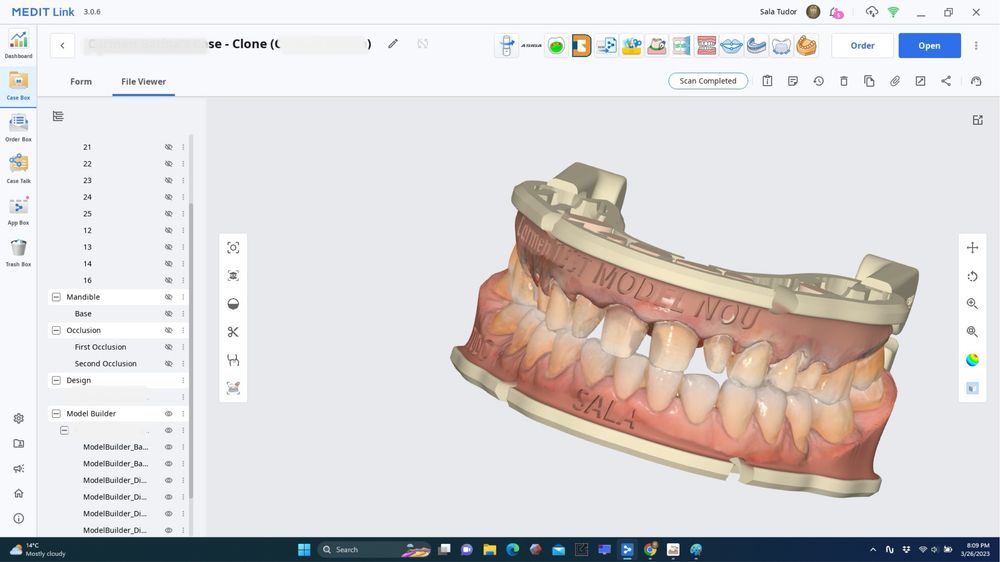Click the Windows taskbar Search box
This screenshot has width=1000, height=562.
click(x=360, y=549)
